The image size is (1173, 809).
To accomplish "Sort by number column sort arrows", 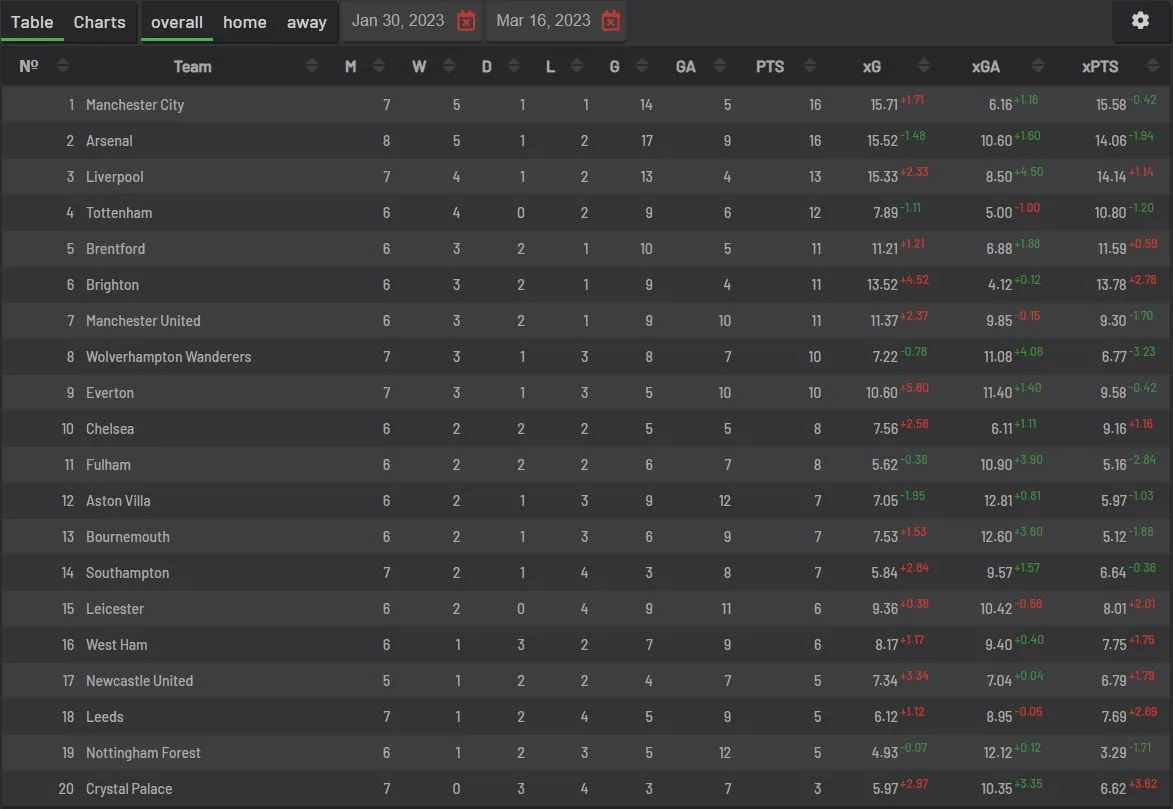I will 63,67.
